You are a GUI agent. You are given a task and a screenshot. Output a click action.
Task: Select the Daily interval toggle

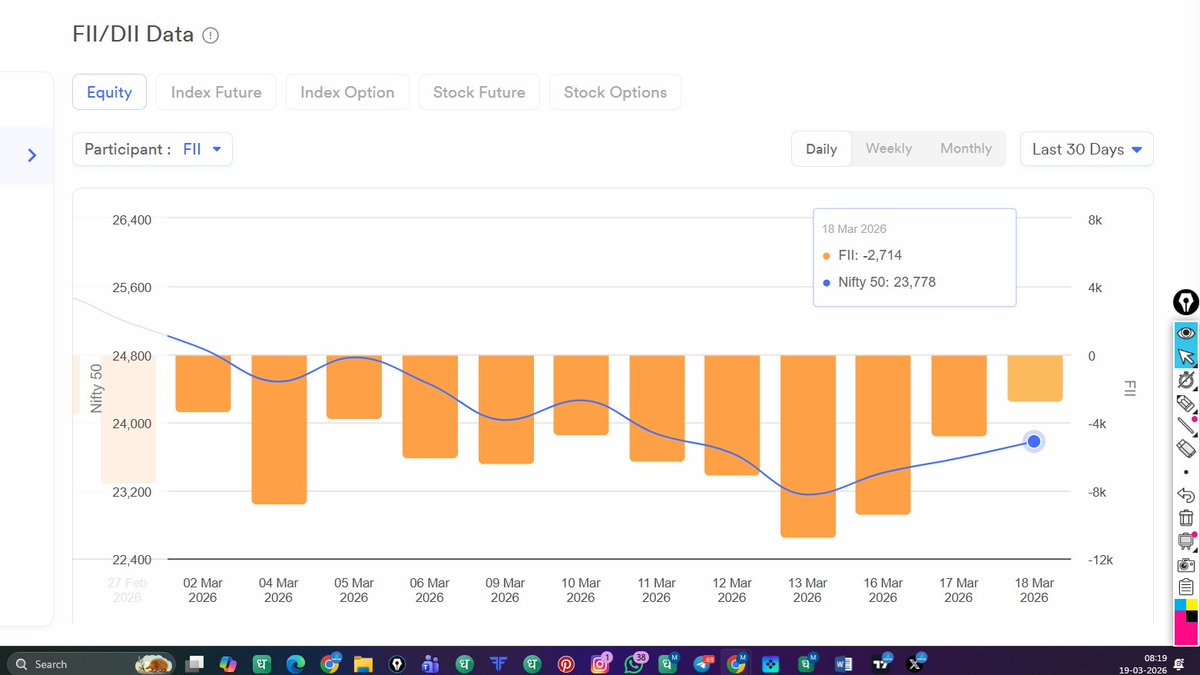click(821, 149)
